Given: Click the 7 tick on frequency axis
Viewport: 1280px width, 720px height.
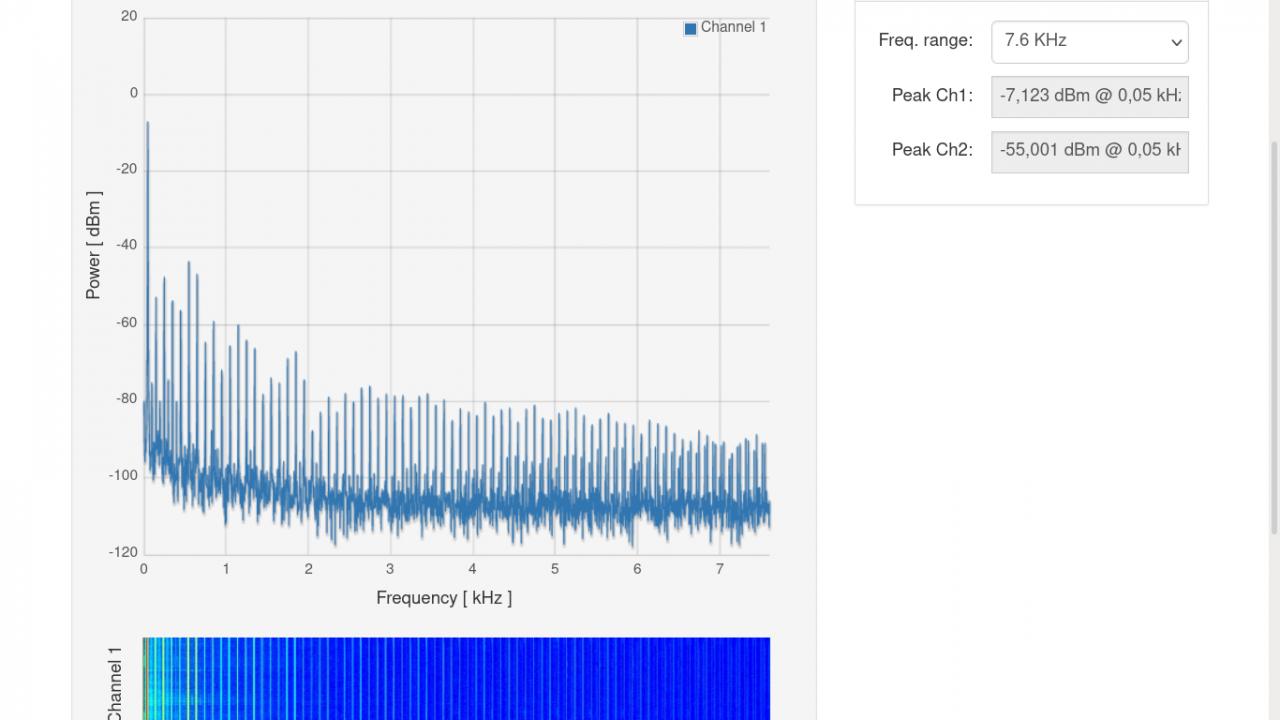Looking at the screenshot, I should tap(720, 569).
